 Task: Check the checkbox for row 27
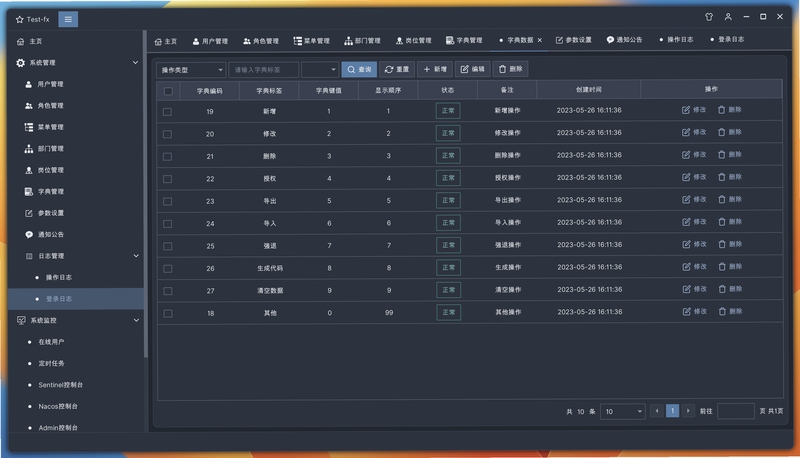[167, 291]
